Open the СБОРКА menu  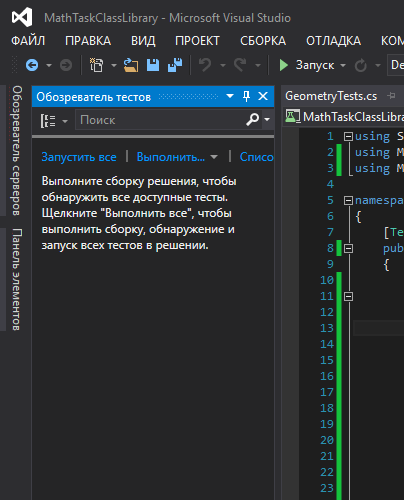point(263,41)
